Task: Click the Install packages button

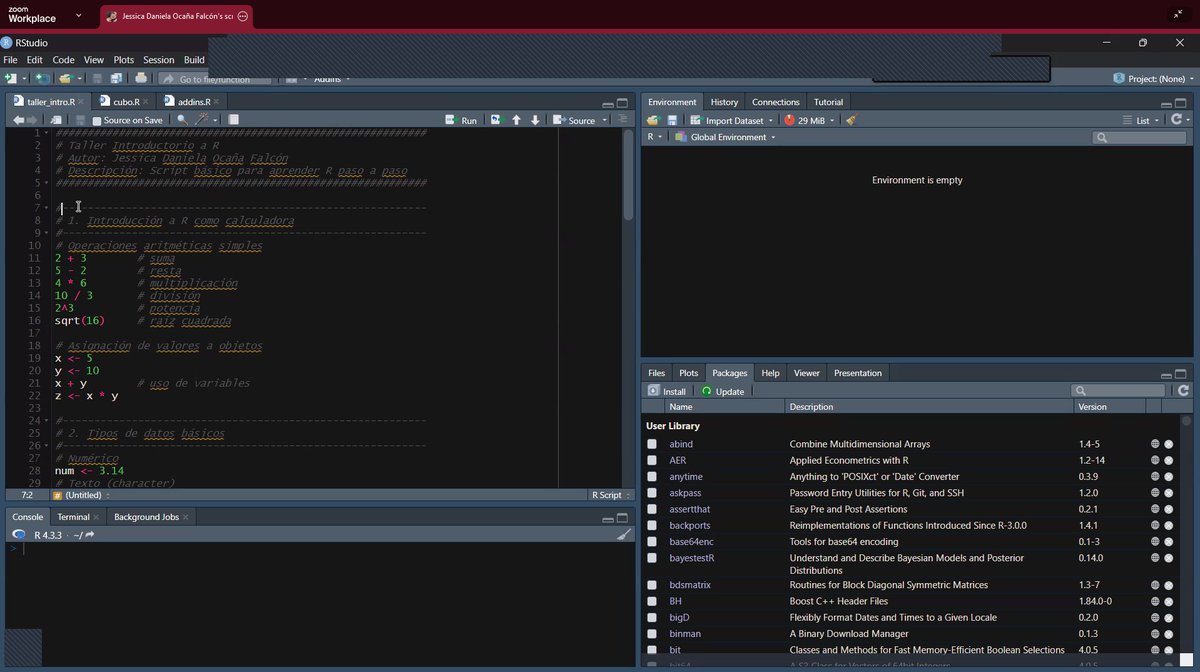Action: pyautogui.click(x=667, y=391)
